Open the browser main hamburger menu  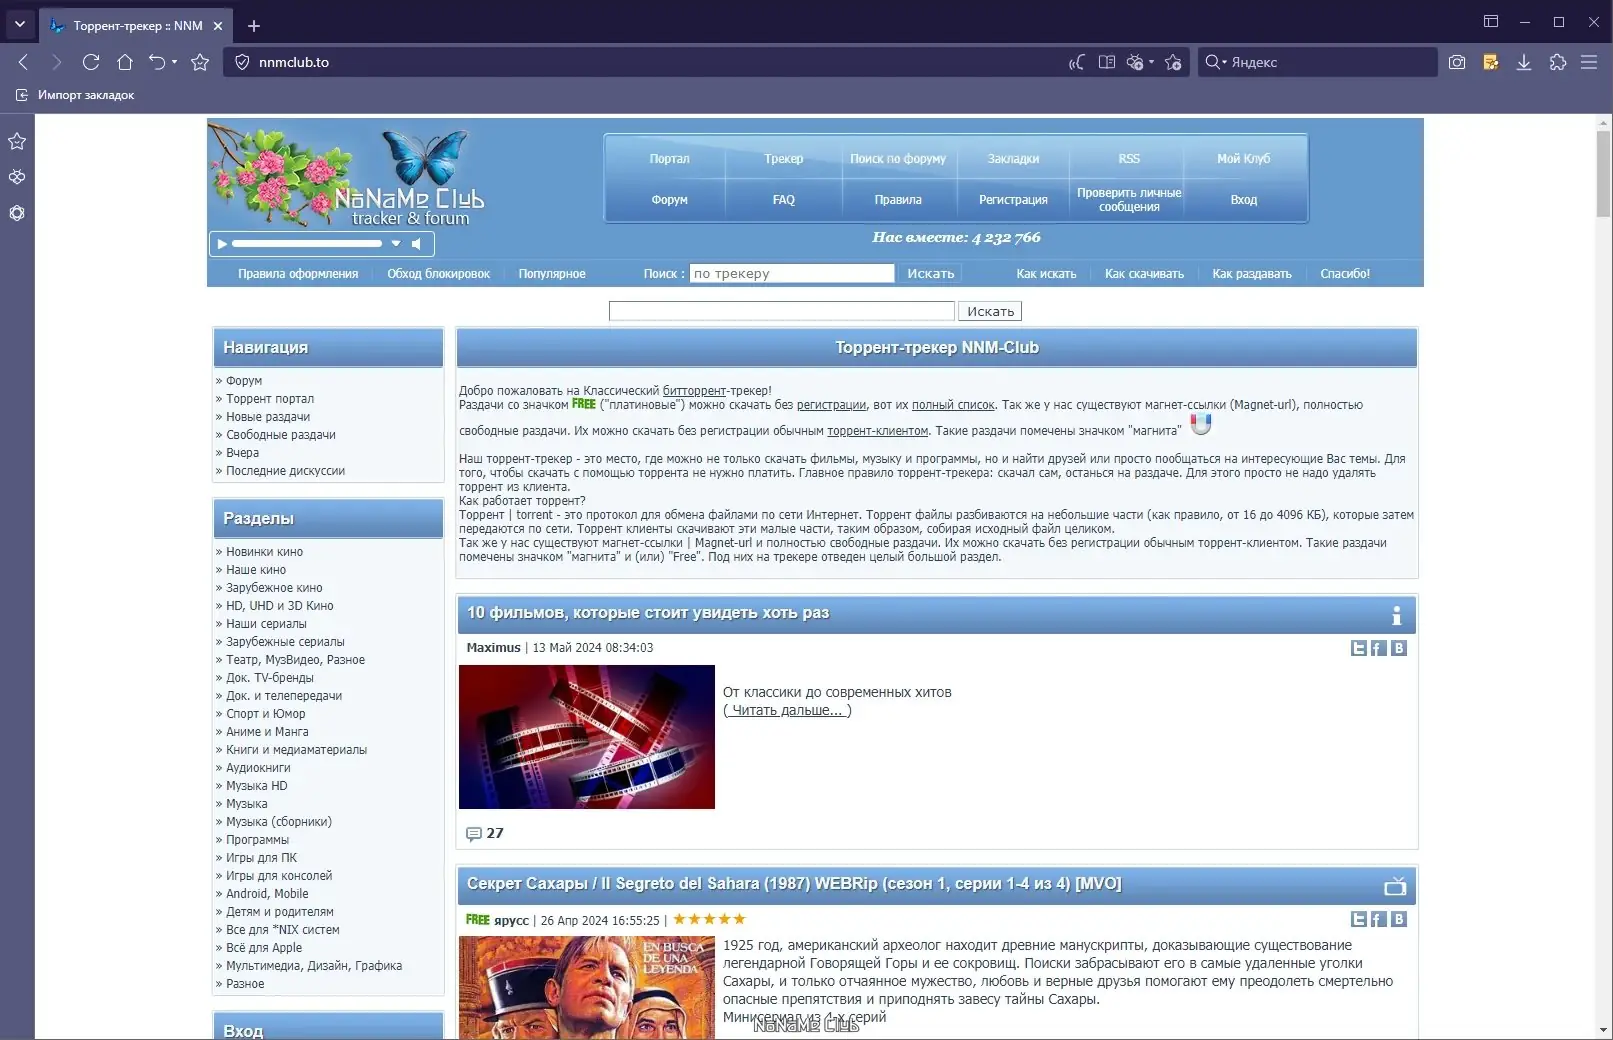click(x=1589, y=62)
